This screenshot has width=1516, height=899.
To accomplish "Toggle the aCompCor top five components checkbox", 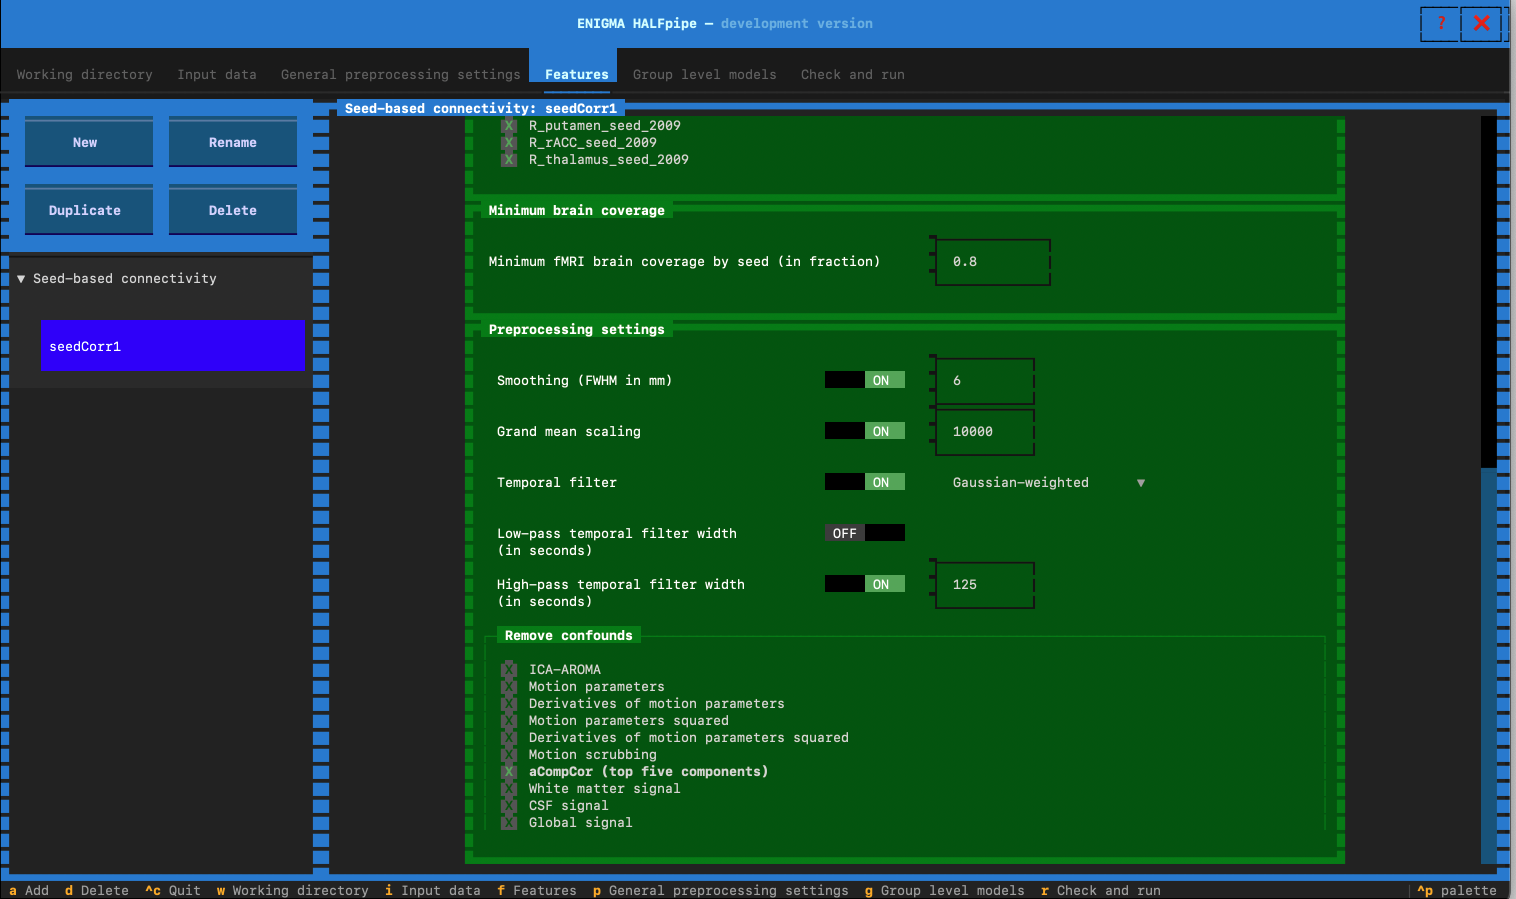I will (509, 772).
